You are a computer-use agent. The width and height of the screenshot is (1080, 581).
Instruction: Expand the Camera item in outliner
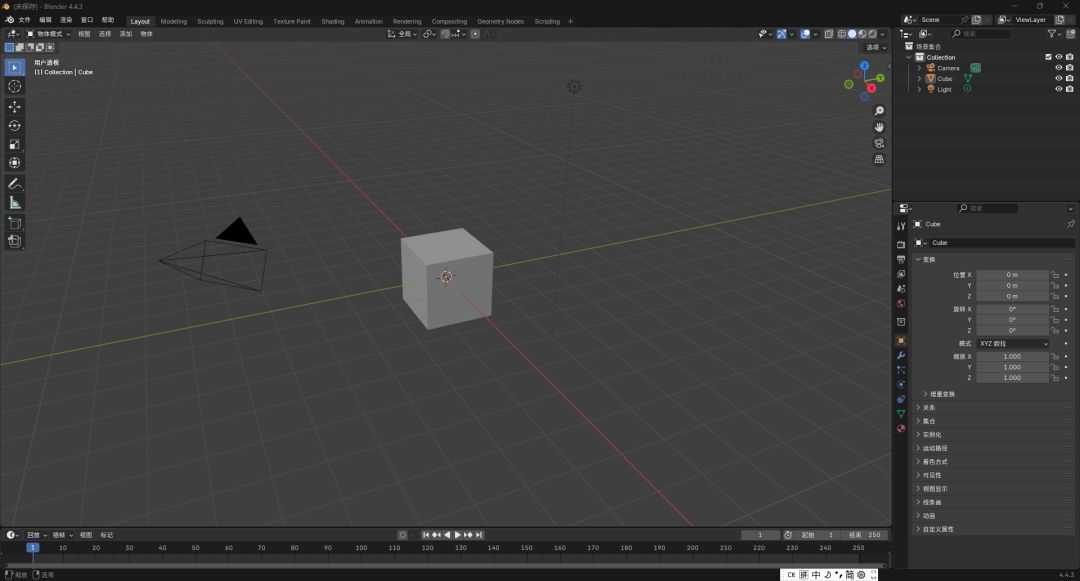(x=919, y=68)
